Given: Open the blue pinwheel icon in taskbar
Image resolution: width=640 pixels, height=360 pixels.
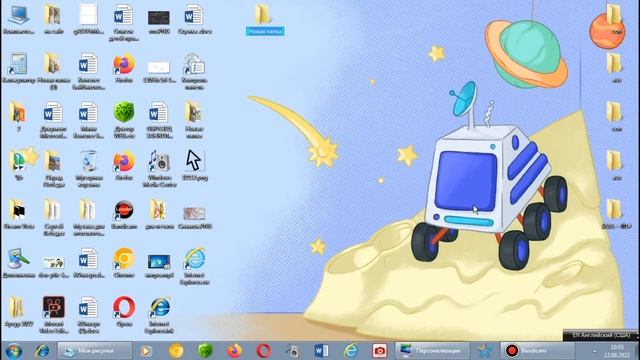Looking at the screenshot, I should pyautogui.click(x=484, y=351).
